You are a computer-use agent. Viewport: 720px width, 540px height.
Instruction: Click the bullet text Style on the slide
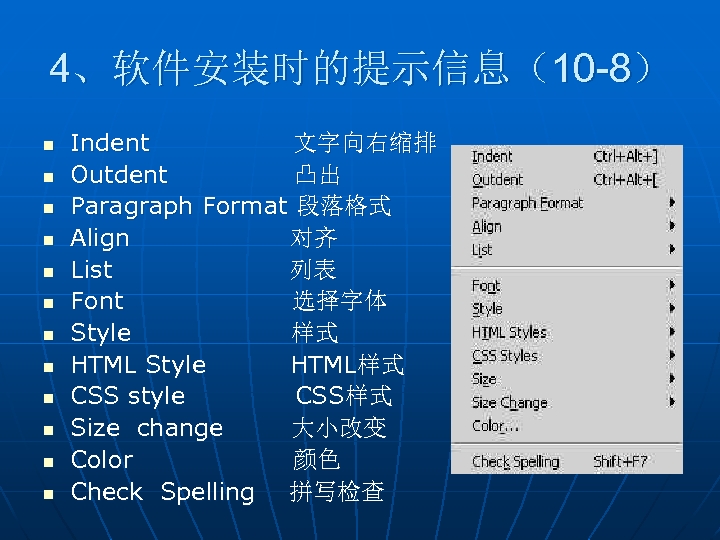[x=101, y=333]
